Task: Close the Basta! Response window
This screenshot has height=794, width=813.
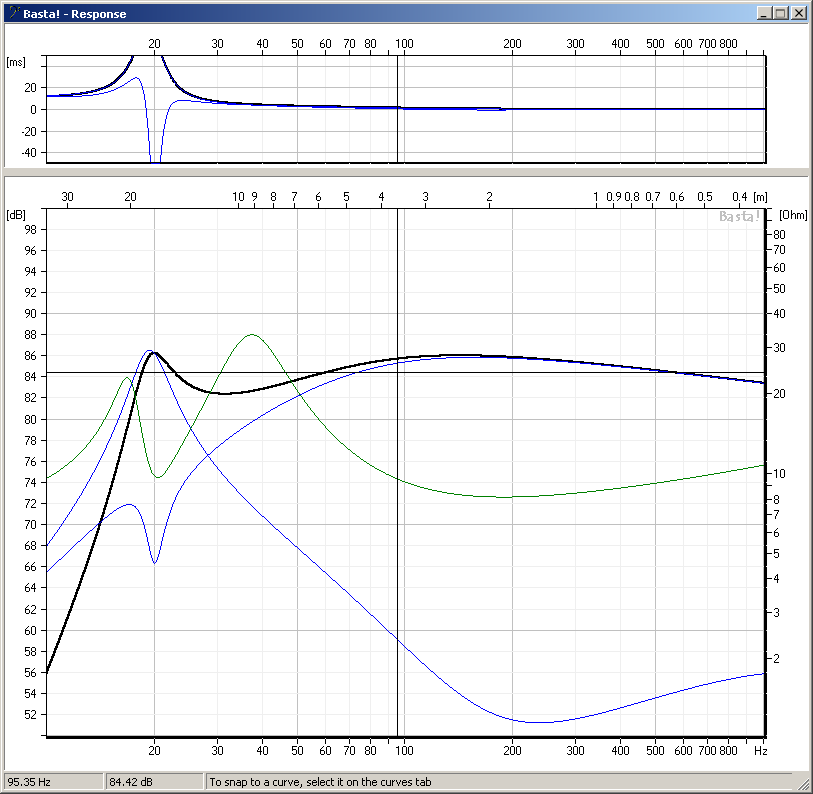Action: 799,14
